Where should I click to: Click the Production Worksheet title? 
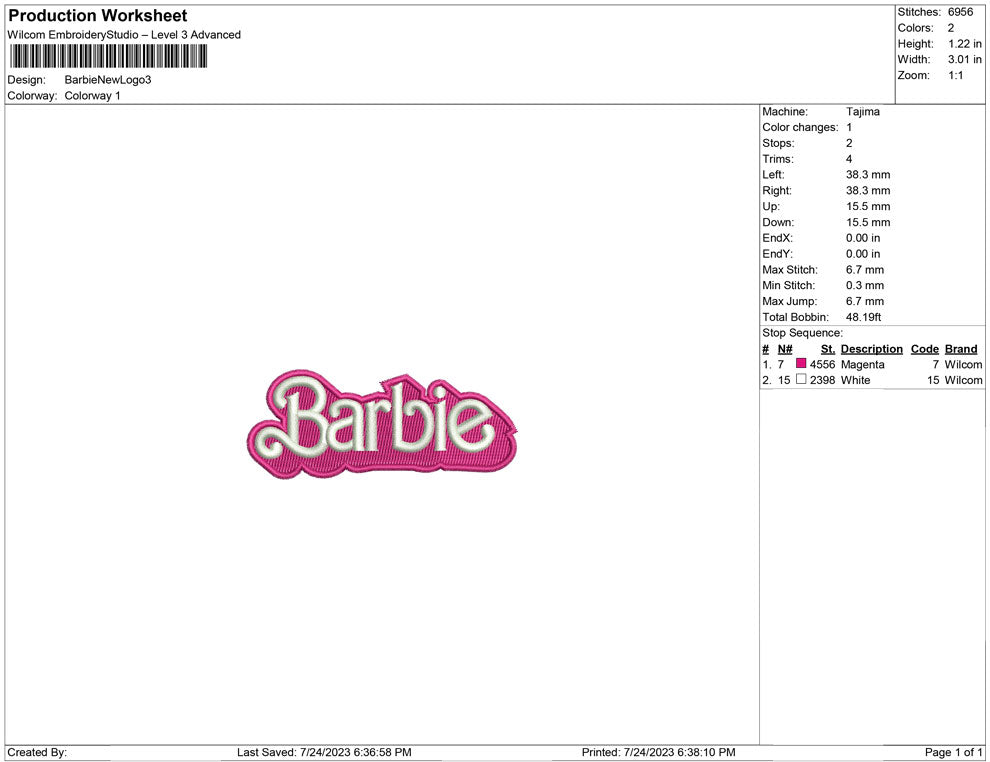pyautogui.click(x=98, y=16)
